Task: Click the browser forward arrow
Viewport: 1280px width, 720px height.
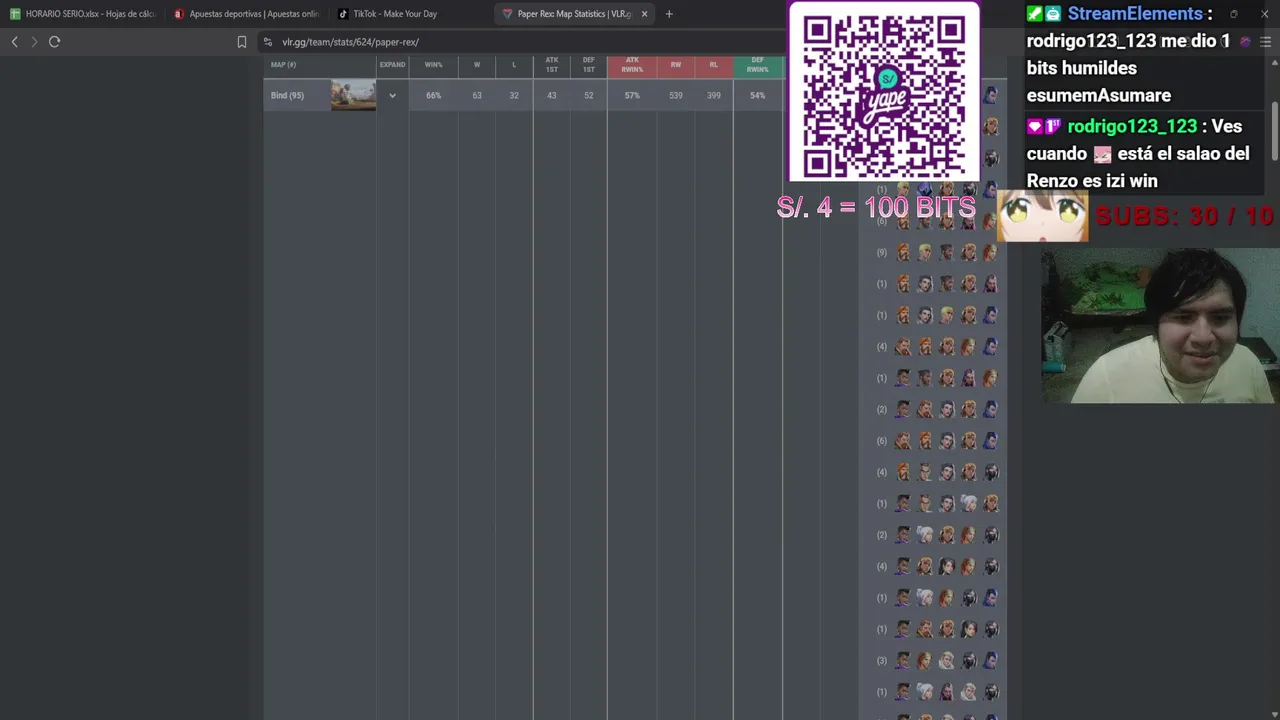Action: [34, 42]
